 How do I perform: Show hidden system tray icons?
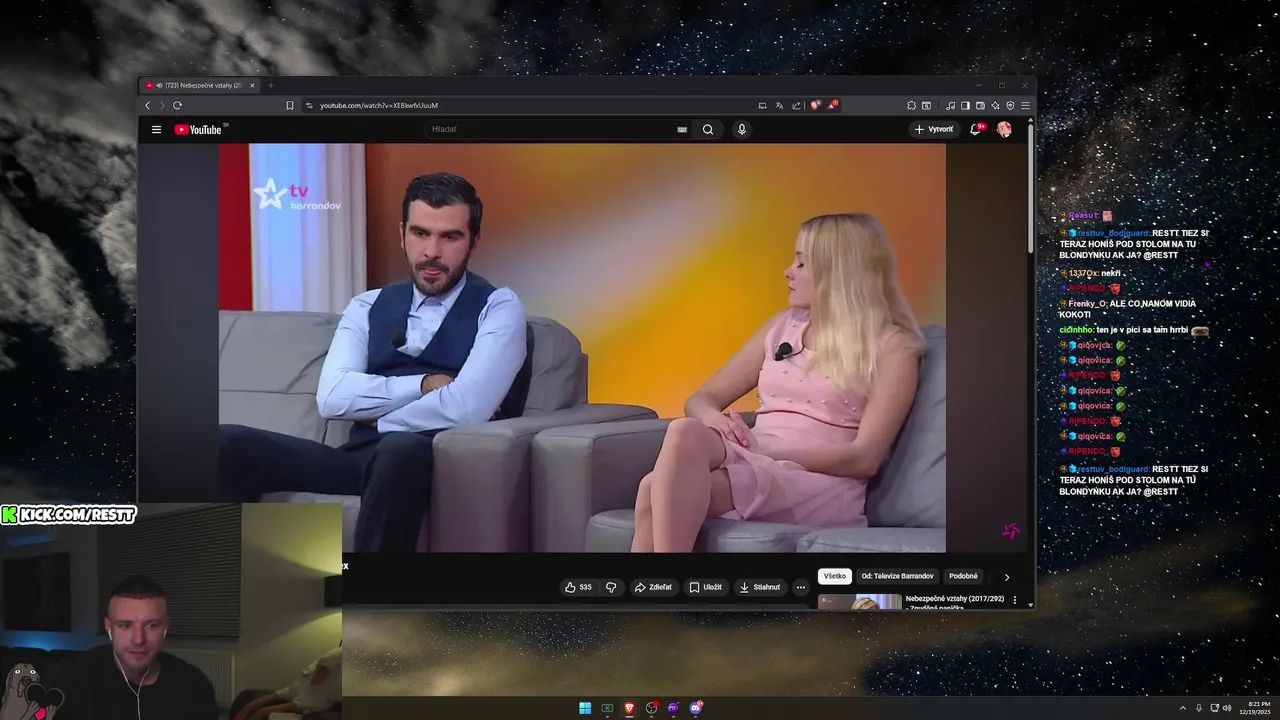point(1183,708)
